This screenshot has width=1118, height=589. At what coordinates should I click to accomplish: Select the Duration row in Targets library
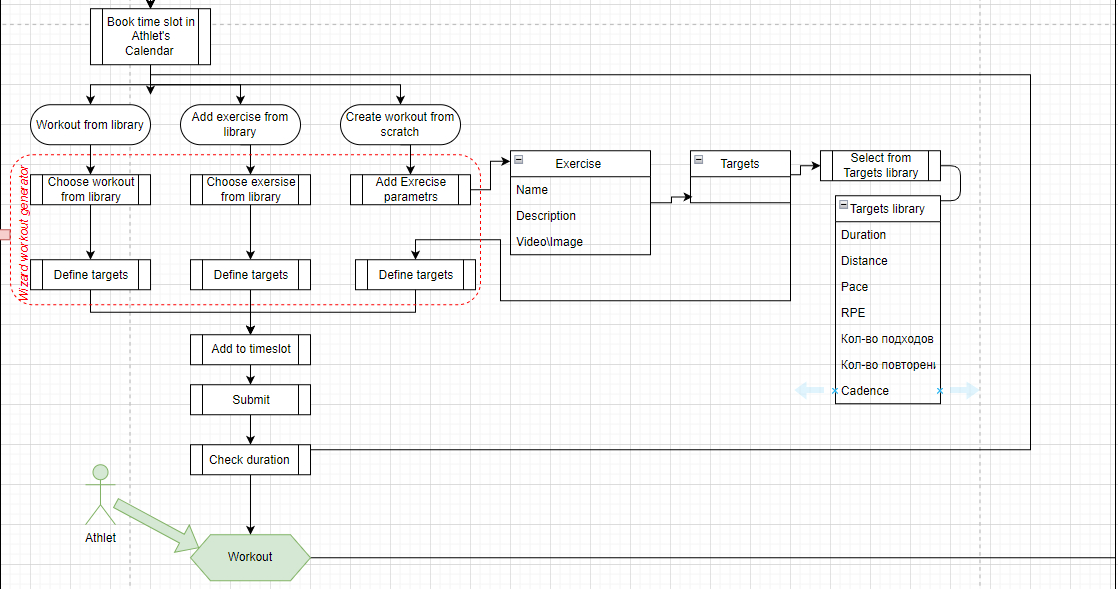tap(888, 235)
